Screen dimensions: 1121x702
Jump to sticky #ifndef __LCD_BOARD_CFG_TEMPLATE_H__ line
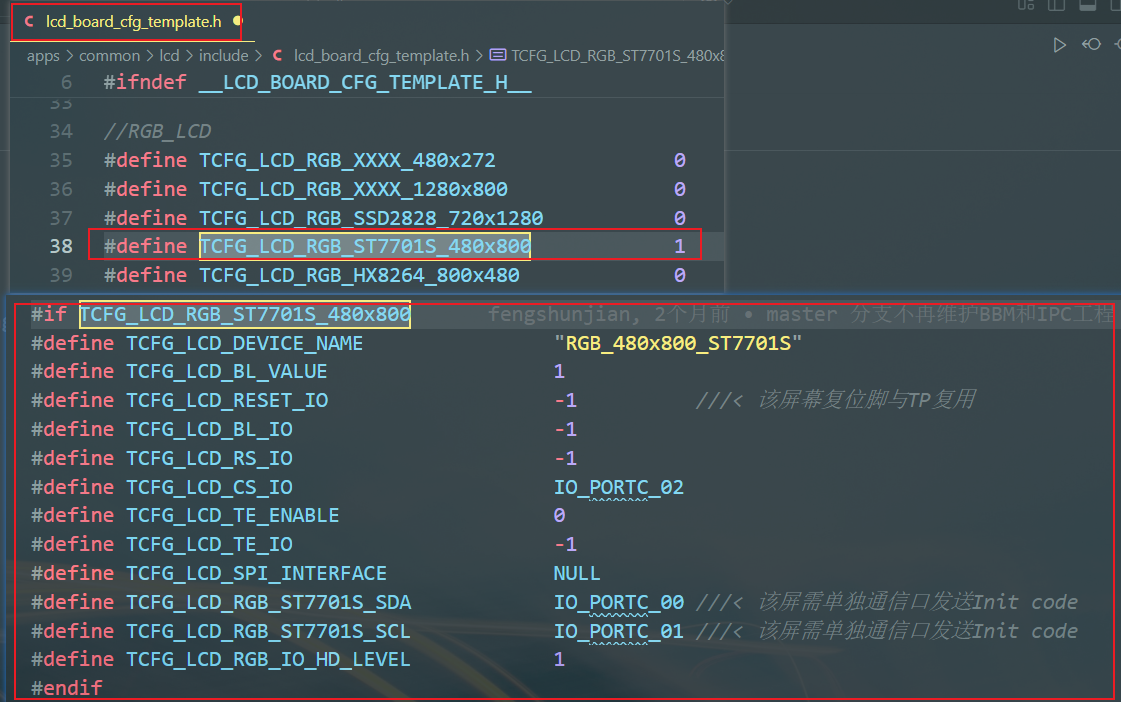(317, 82)
